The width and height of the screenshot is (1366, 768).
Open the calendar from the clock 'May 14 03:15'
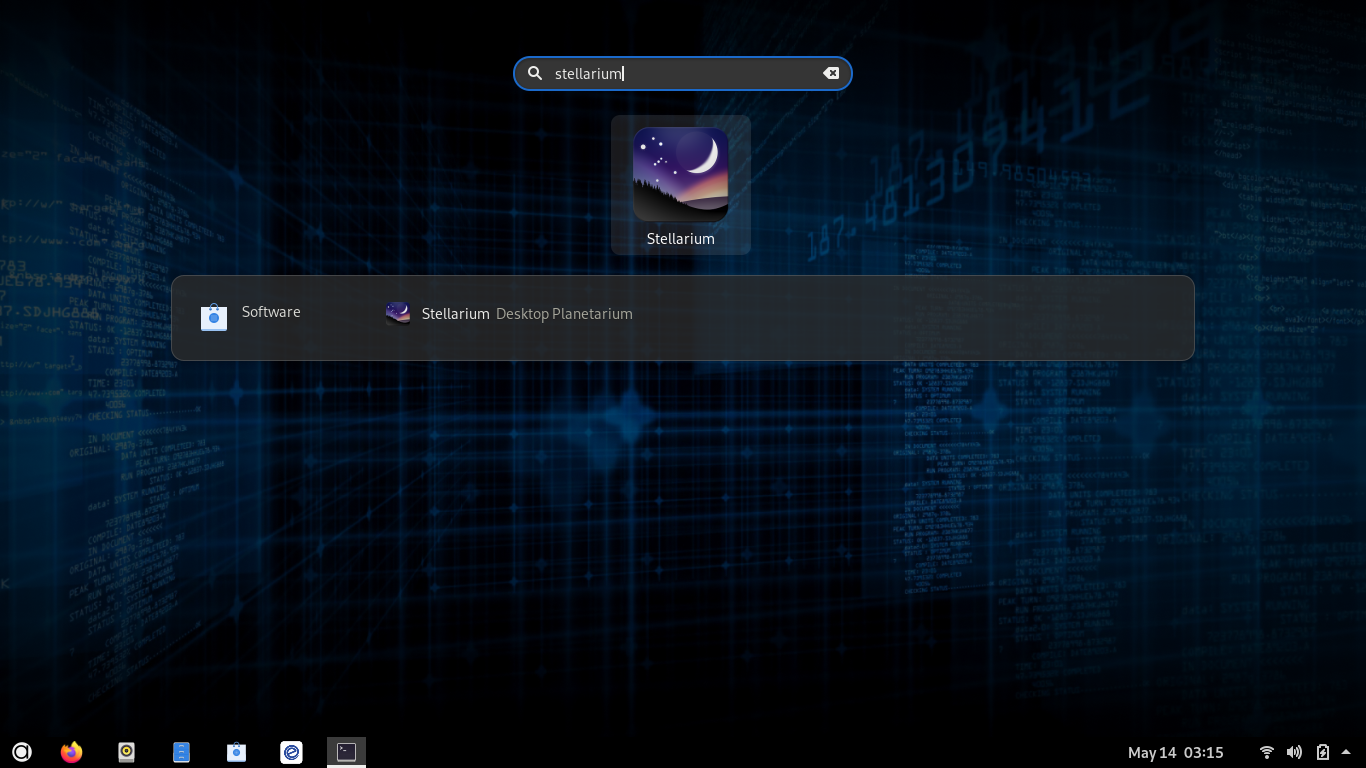(x=1176, y=753)
